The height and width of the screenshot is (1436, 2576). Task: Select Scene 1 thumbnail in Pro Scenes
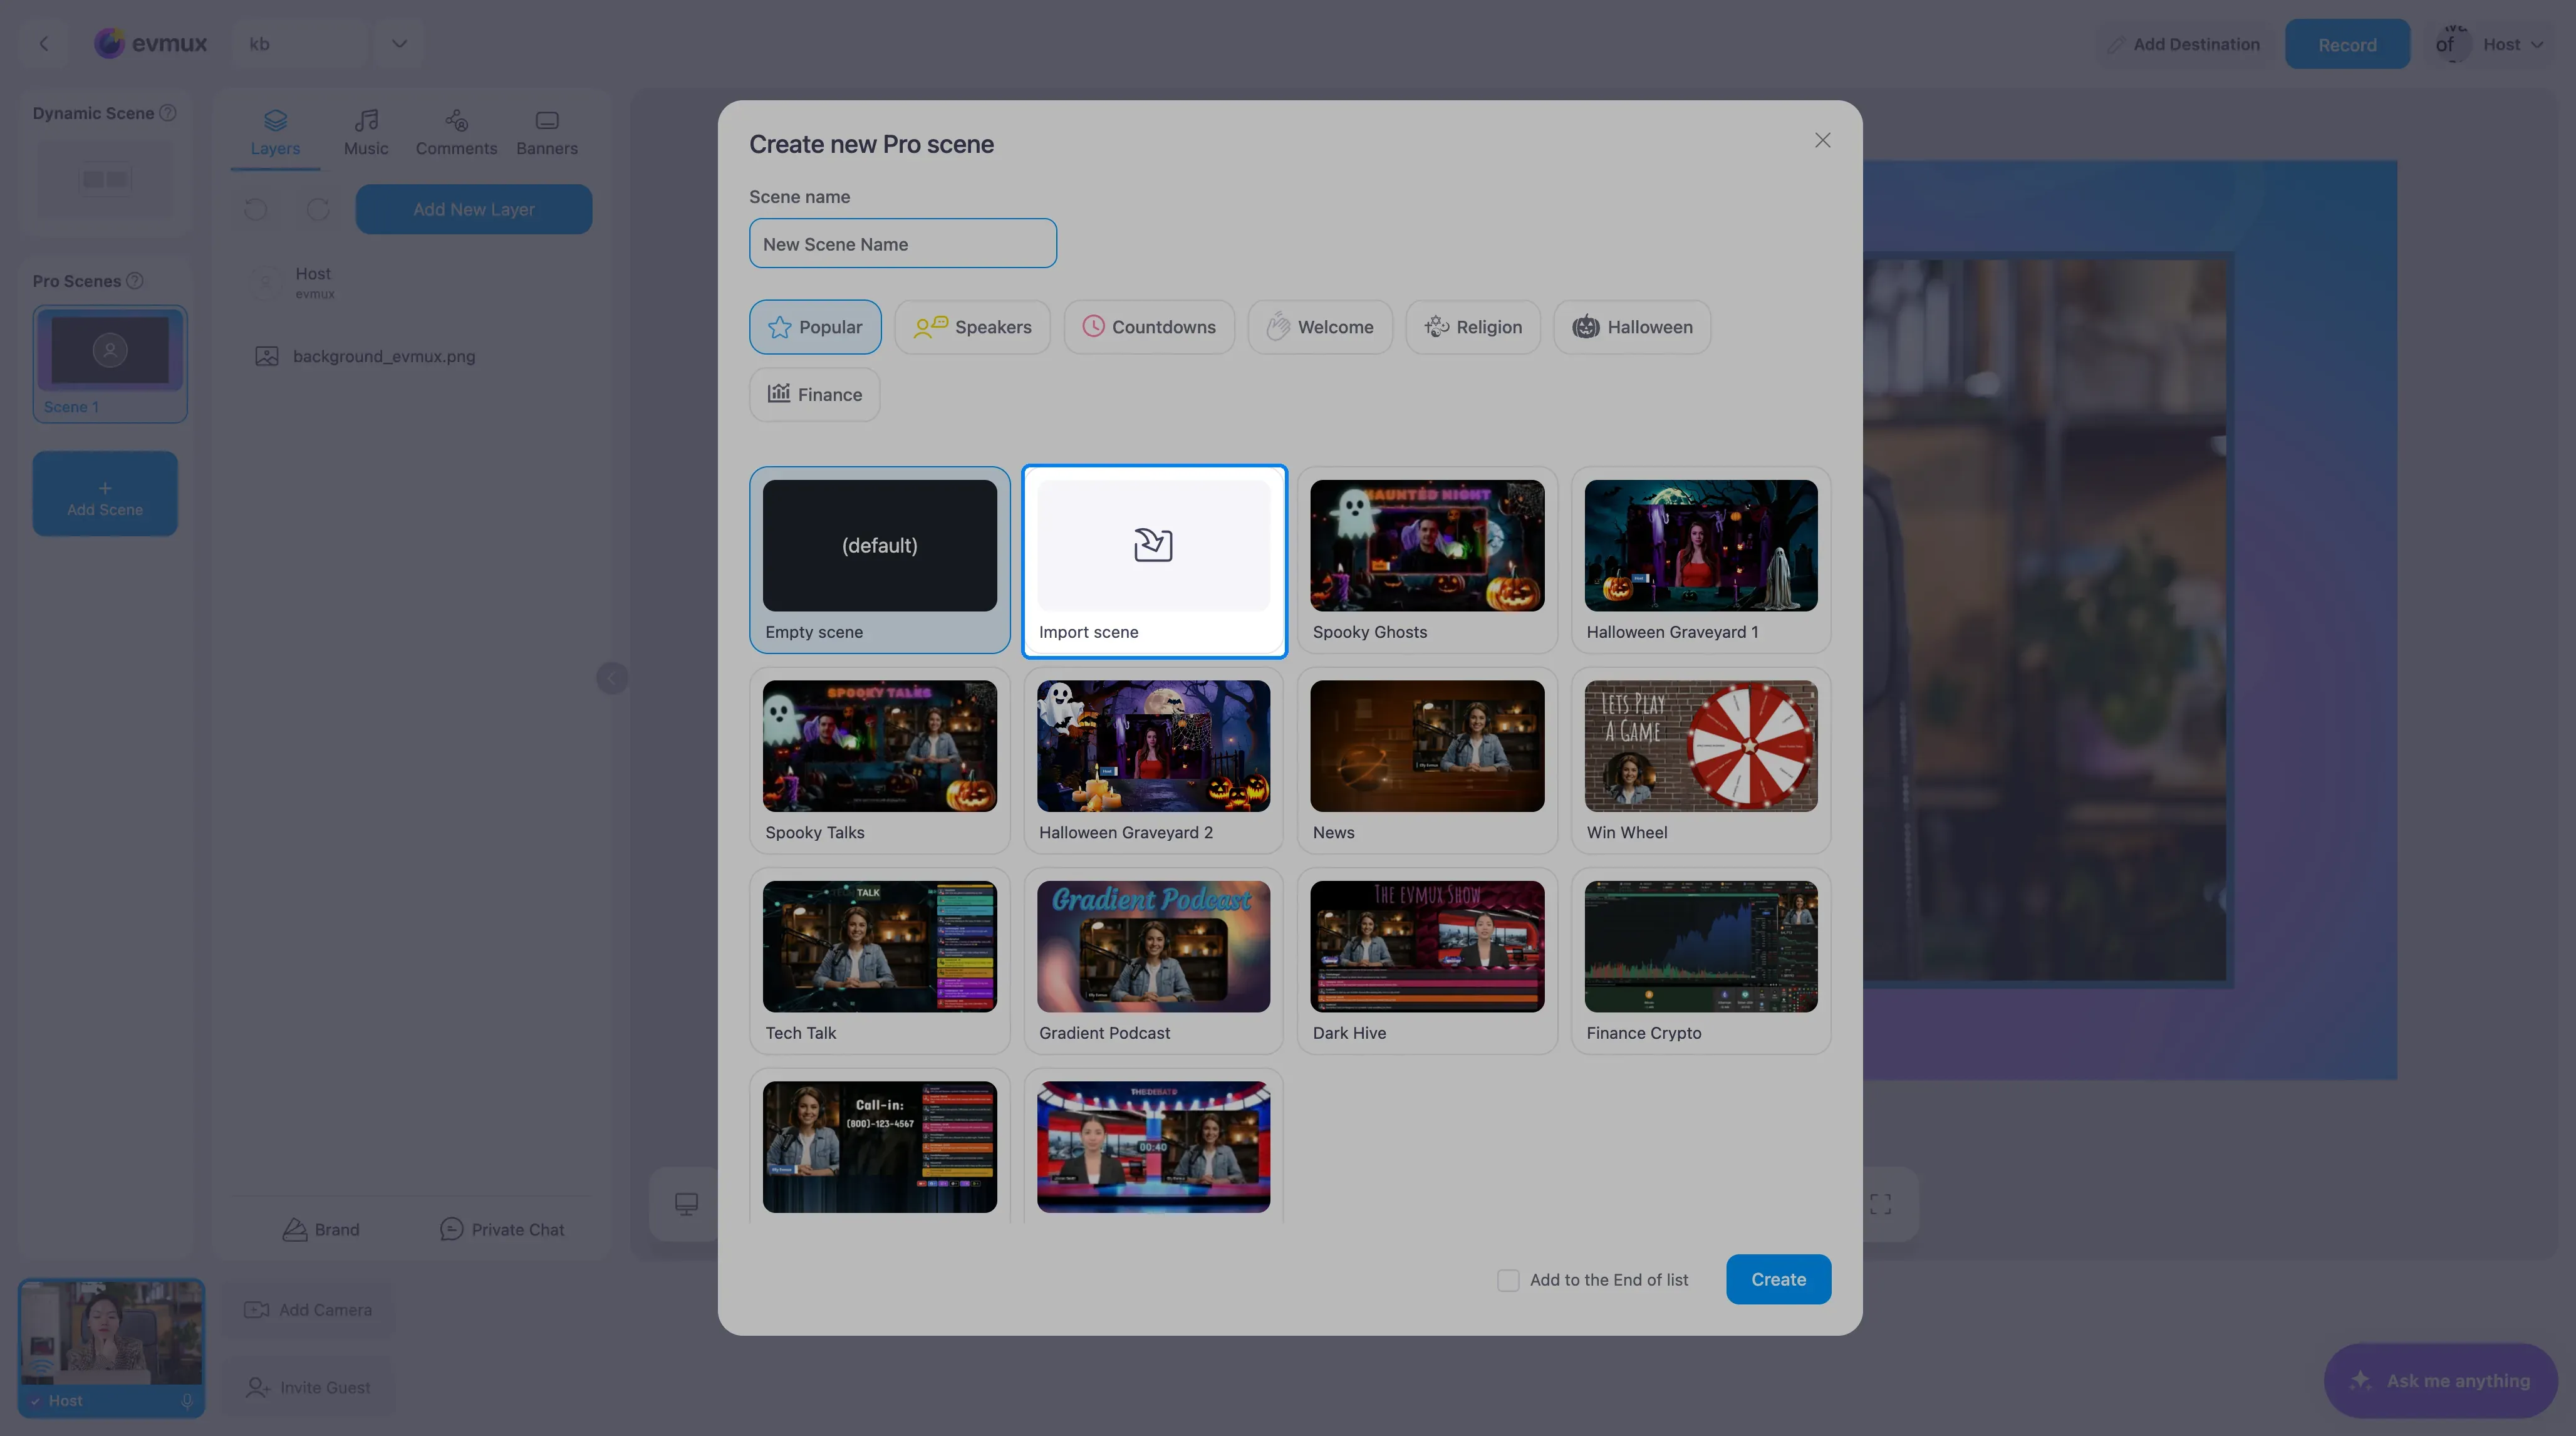point(110,364)
